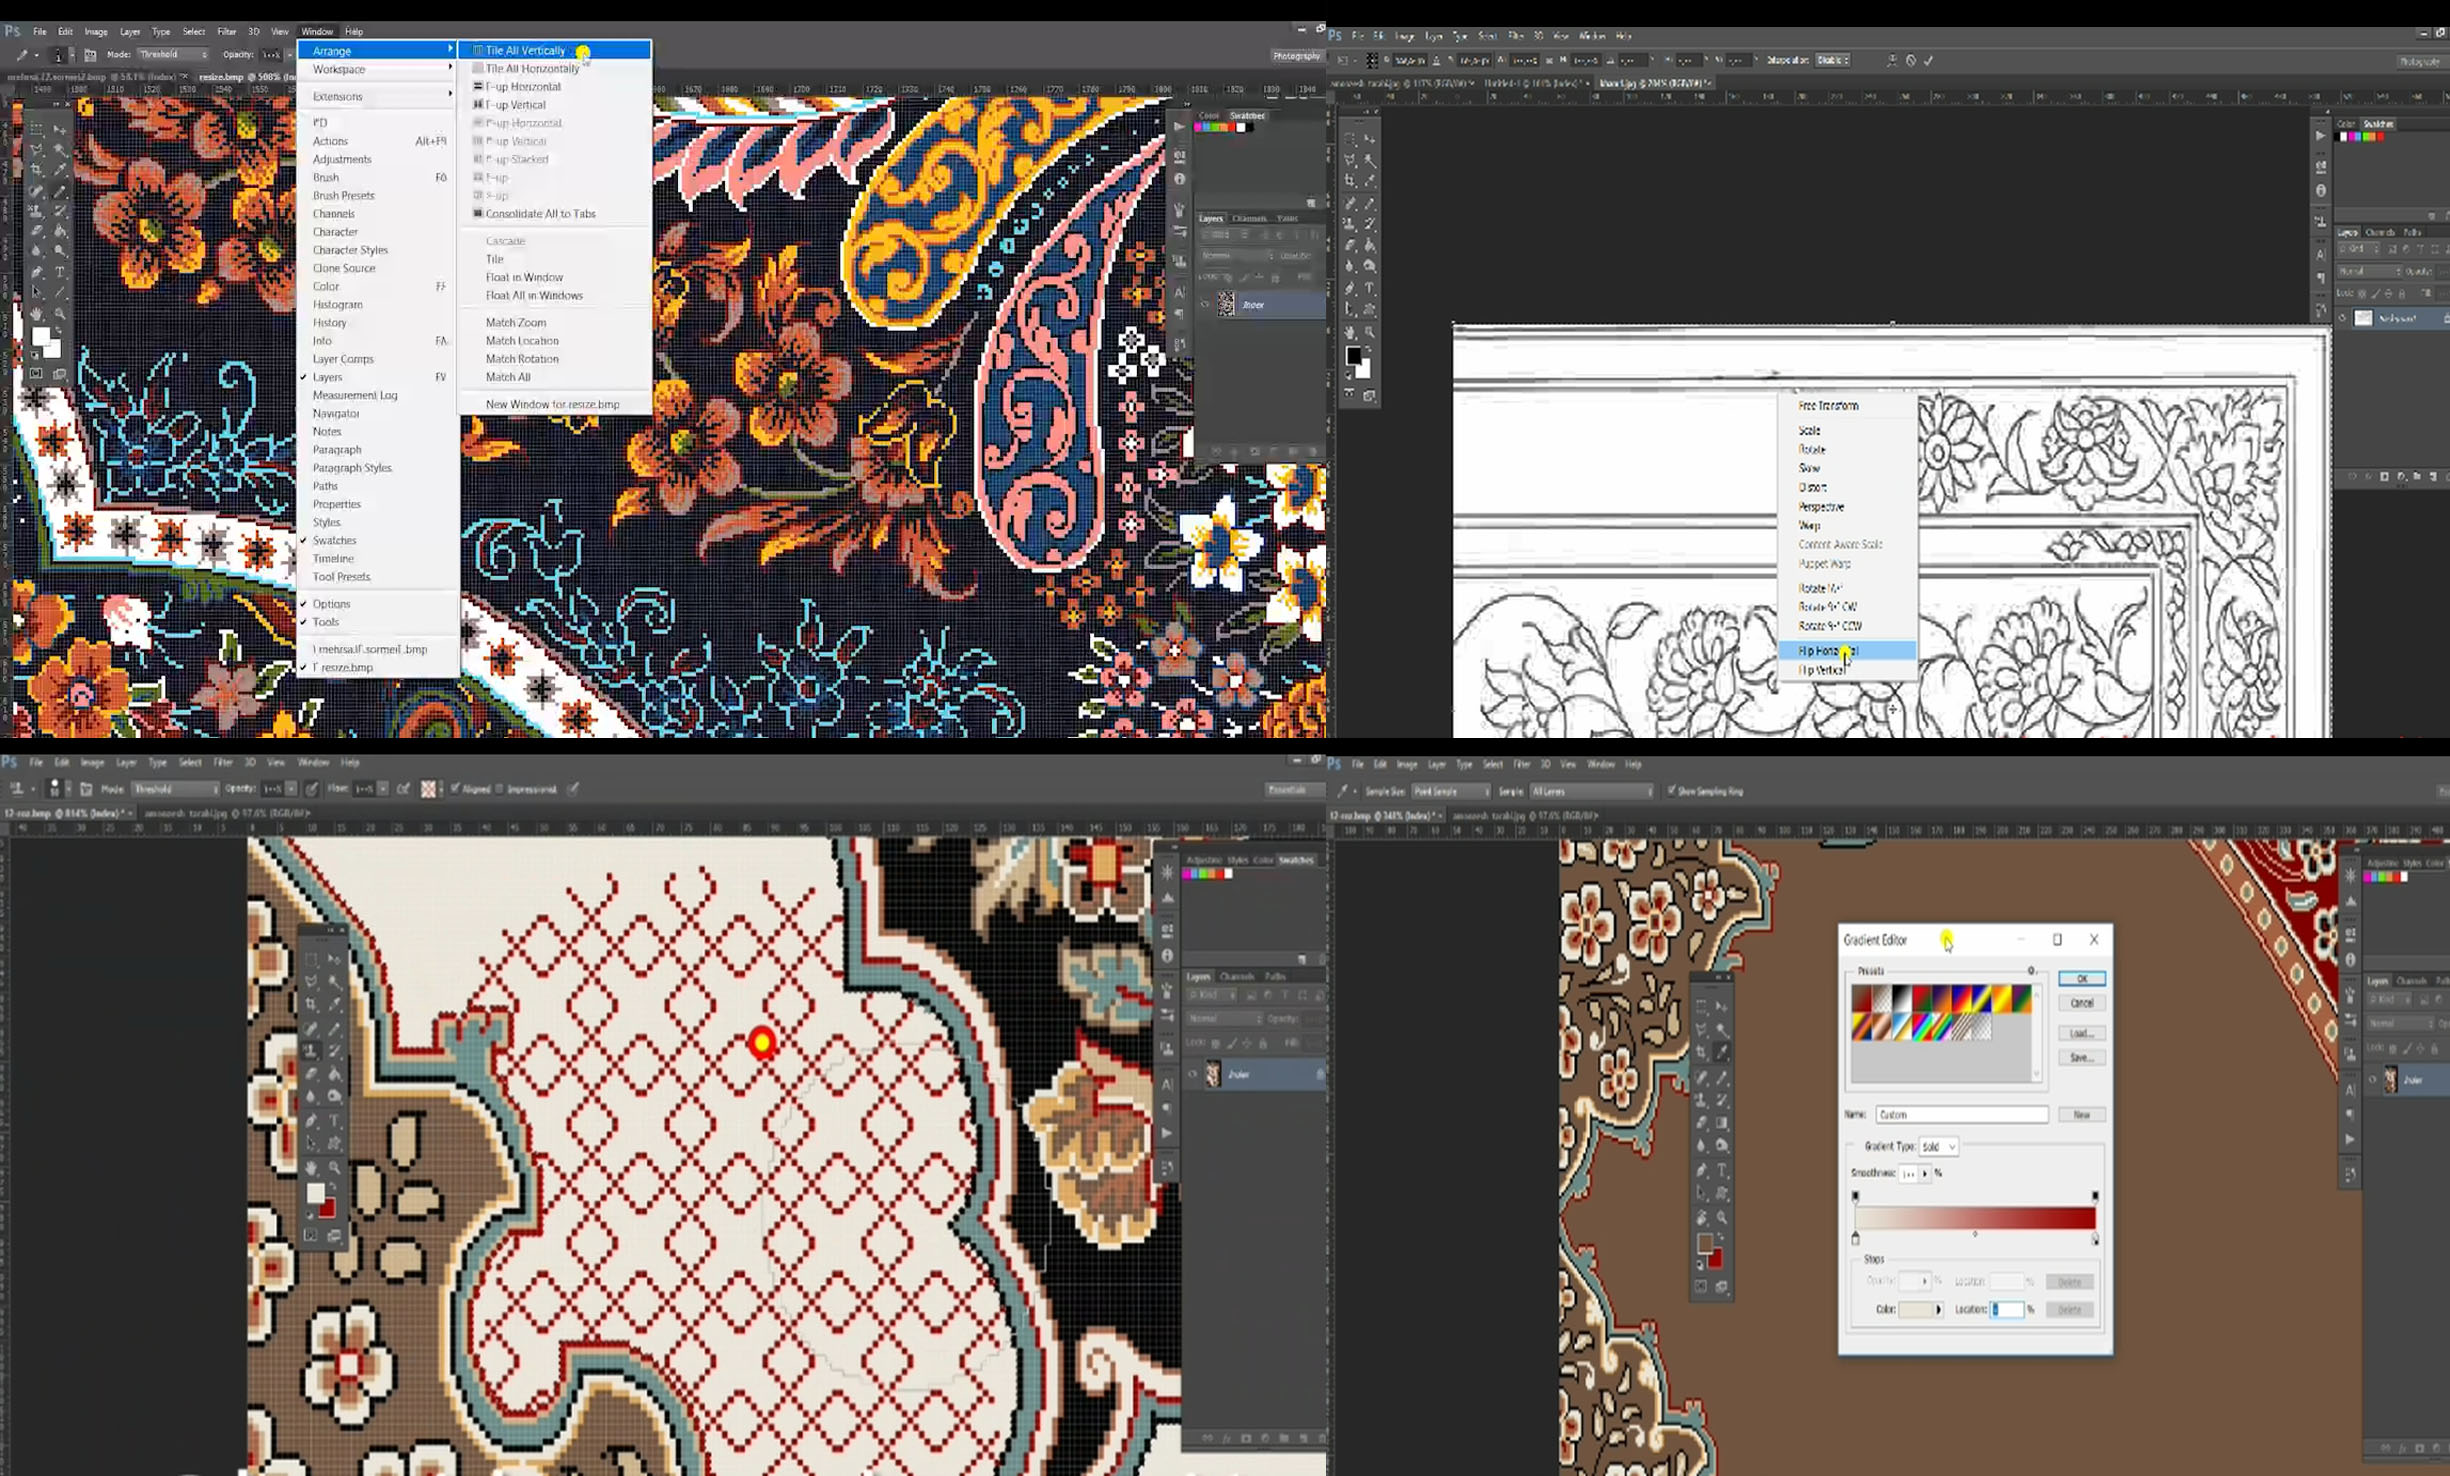Viewport: 2450px width, 1476px height.
Task: Select Flip Vertical in the transform context menu
Action: (x=1822, y=670)
